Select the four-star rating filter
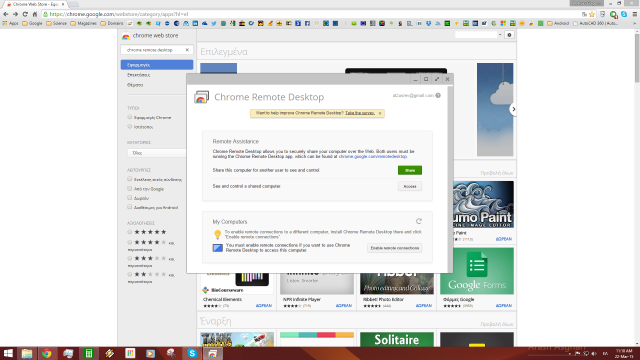Screen dimensions: 640x360 click(x=130, y=242)
